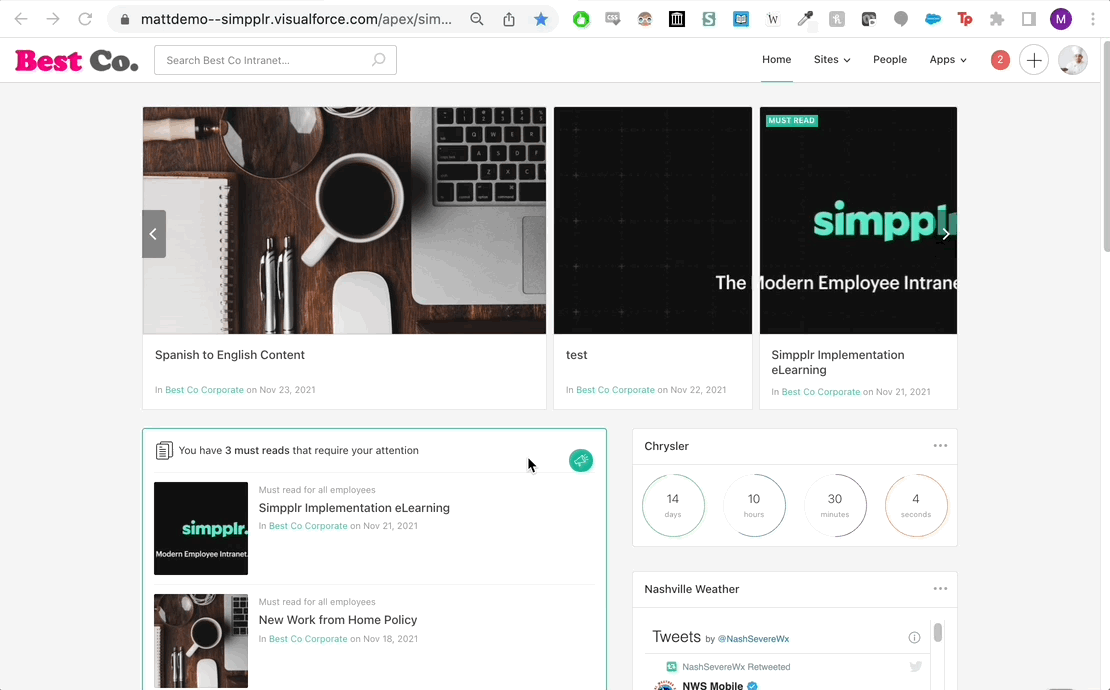Open Best Co Corporate under Spanish to English Content

[204, 390]
